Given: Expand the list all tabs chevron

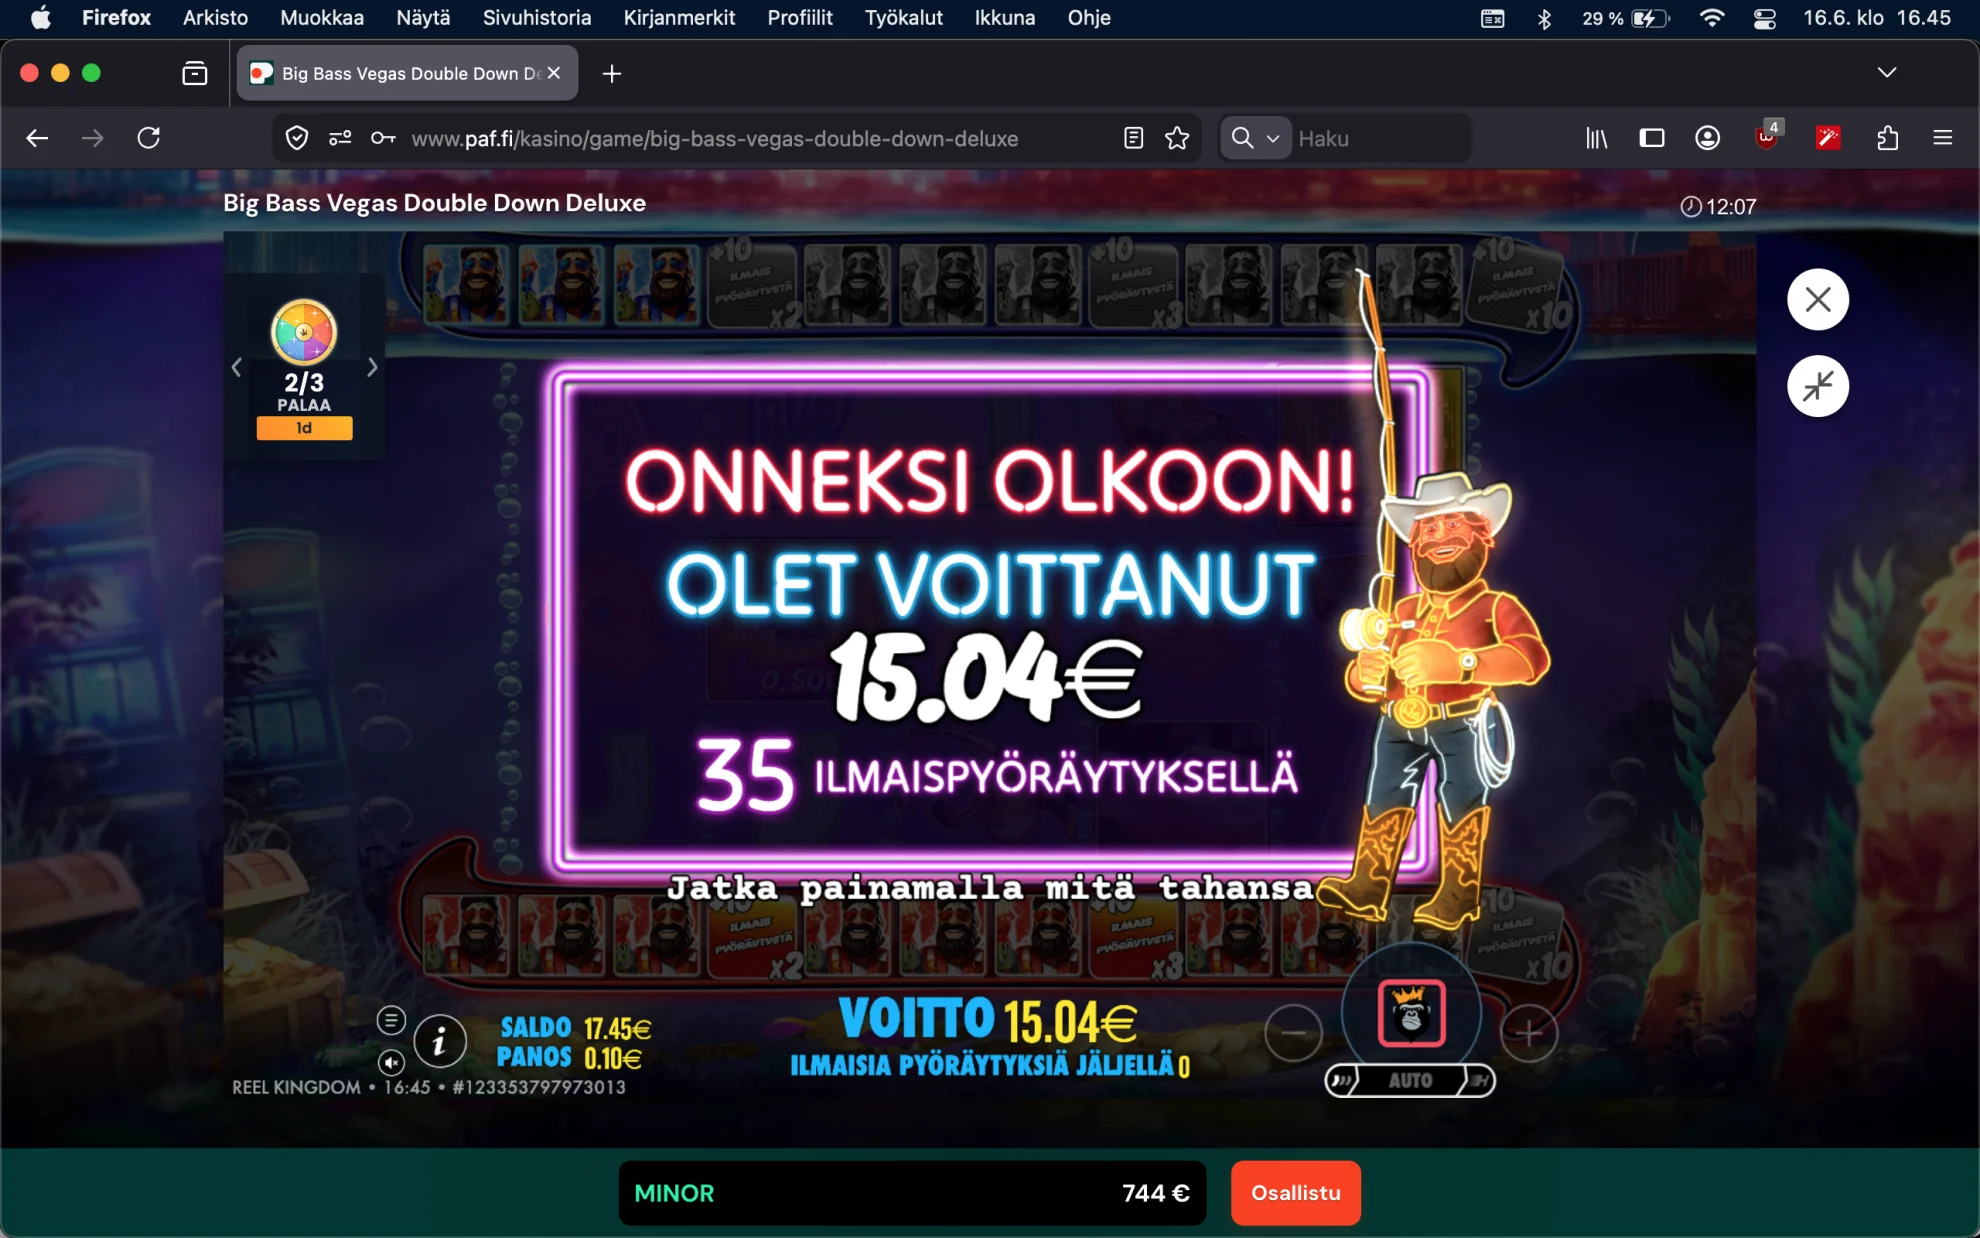Looking at the screenshot, I should point(1887,72).
